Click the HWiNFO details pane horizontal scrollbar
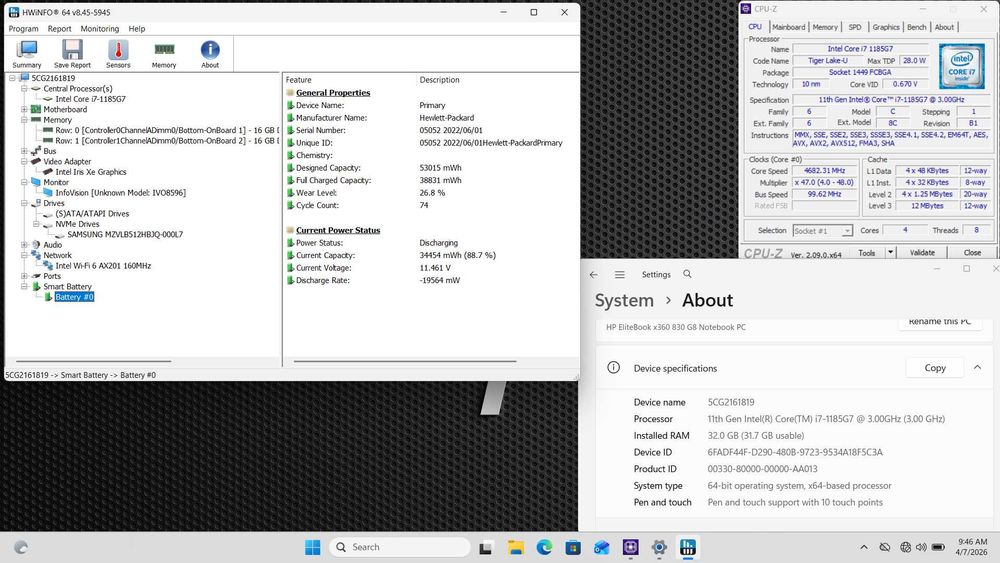This screenshot has height=563, width=1000. [x=404, y=362]
